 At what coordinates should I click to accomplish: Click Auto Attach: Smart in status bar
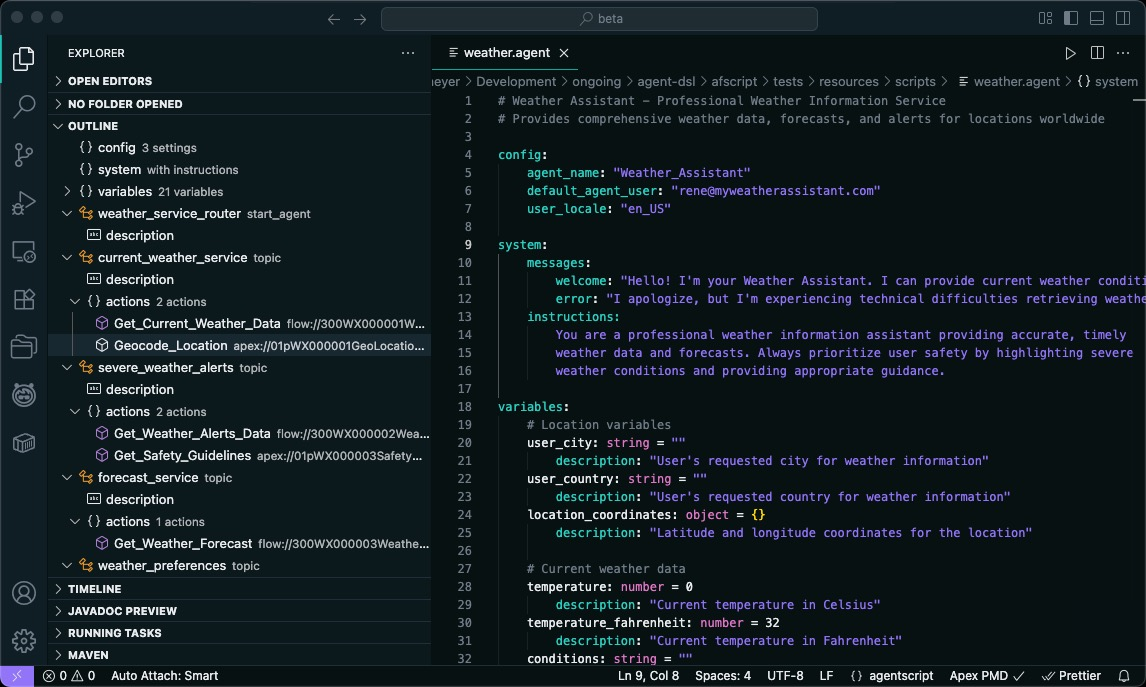[x=164, y=675]
